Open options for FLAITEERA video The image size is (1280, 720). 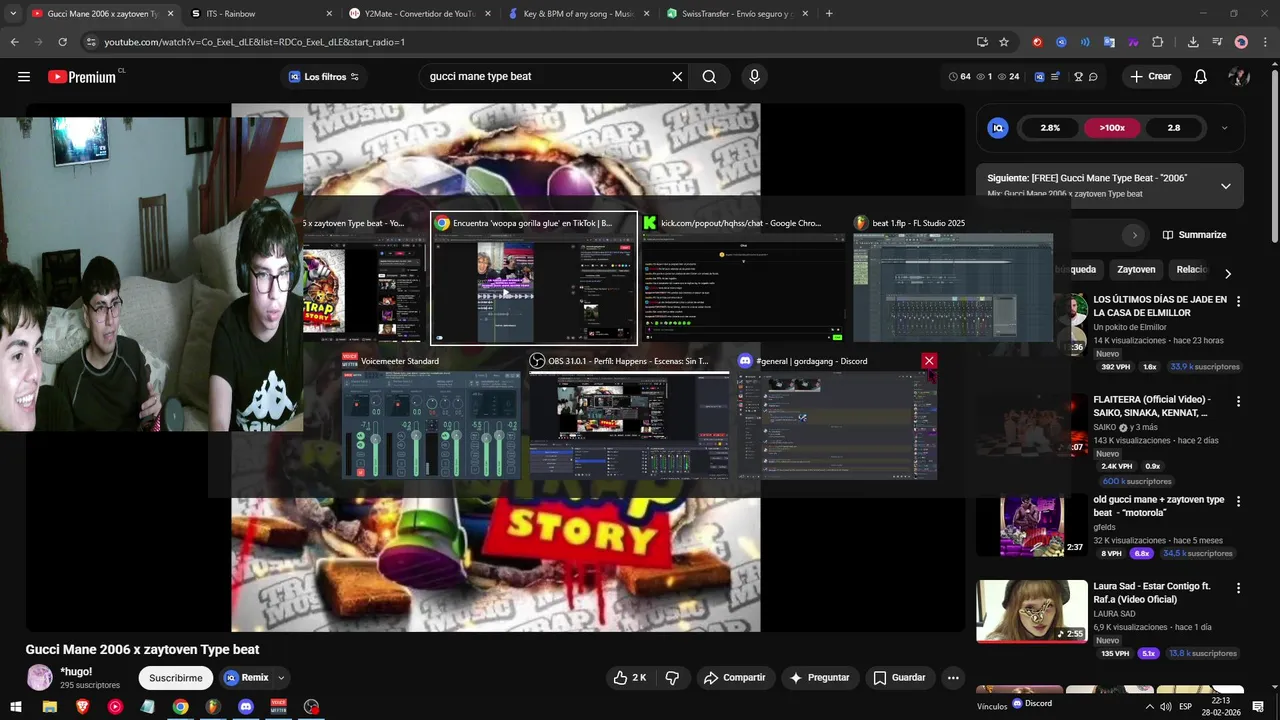click(1238, 401)
